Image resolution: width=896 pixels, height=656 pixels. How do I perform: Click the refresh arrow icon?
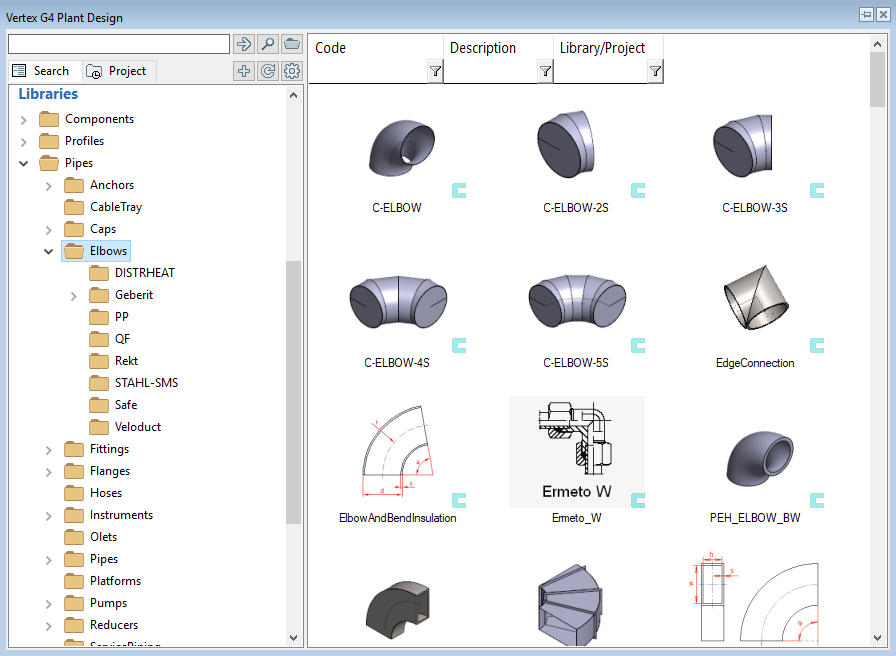click(268, 71)
